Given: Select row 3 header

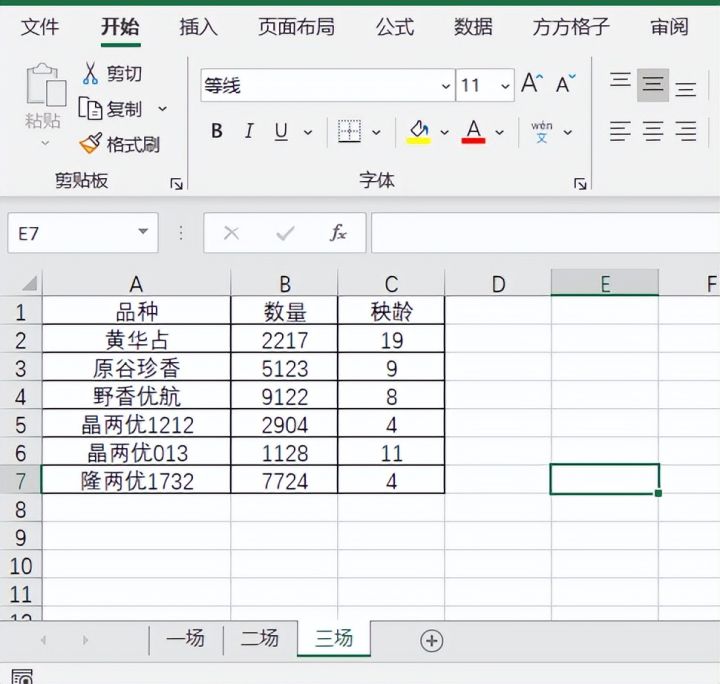Looking at the screenshot, I should pos(21,368).
